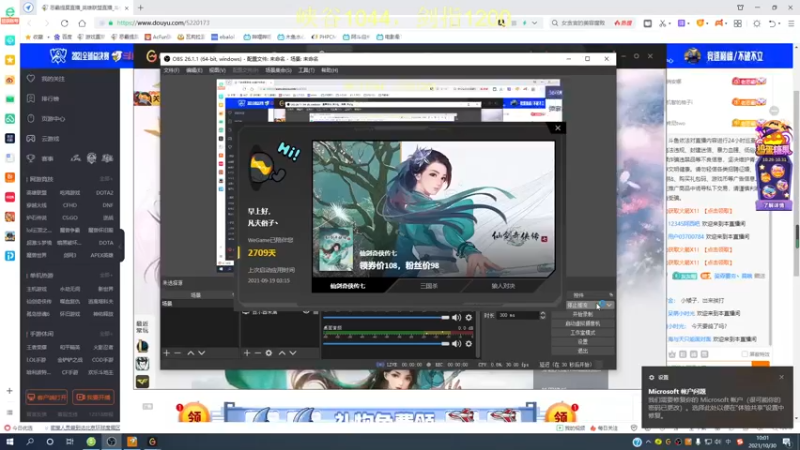
Task: Open OBS 编辑(E) menu
Action: click(x=194, y=70)
